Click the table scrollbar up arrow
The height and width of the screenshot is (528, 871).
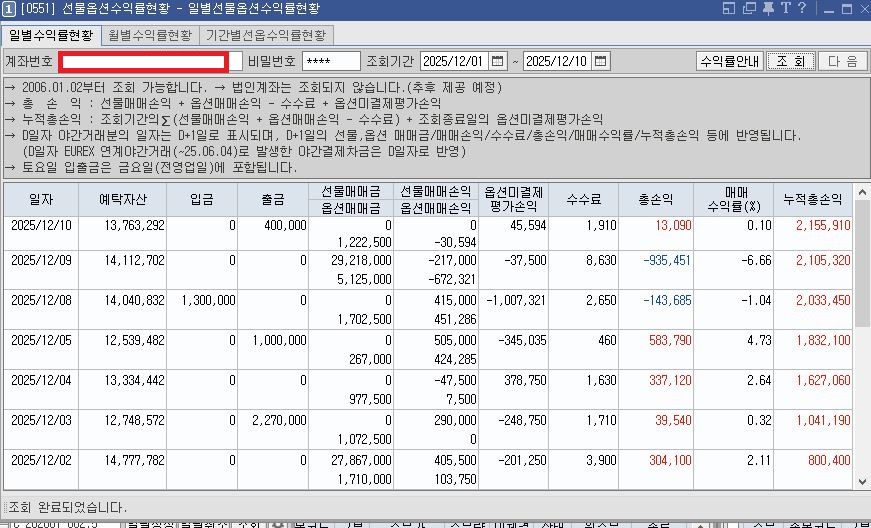click(862, 193)
